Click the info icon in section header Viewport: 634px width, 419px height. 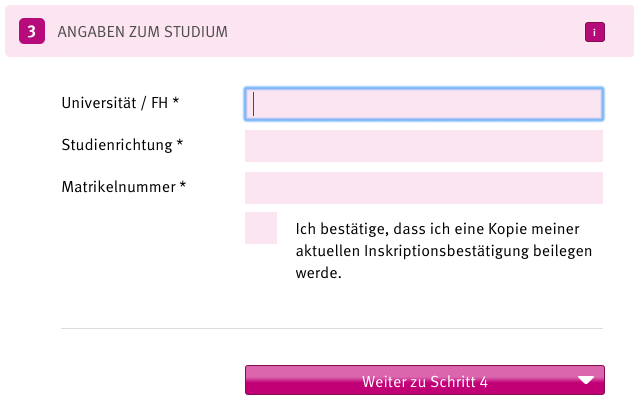595,32
